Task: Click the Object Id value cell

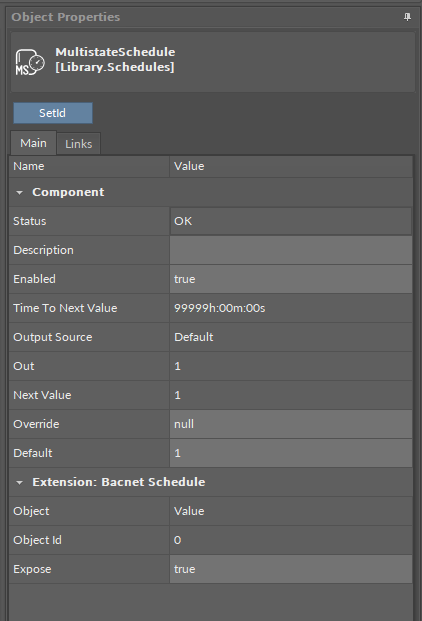Action: pos(291,540)
